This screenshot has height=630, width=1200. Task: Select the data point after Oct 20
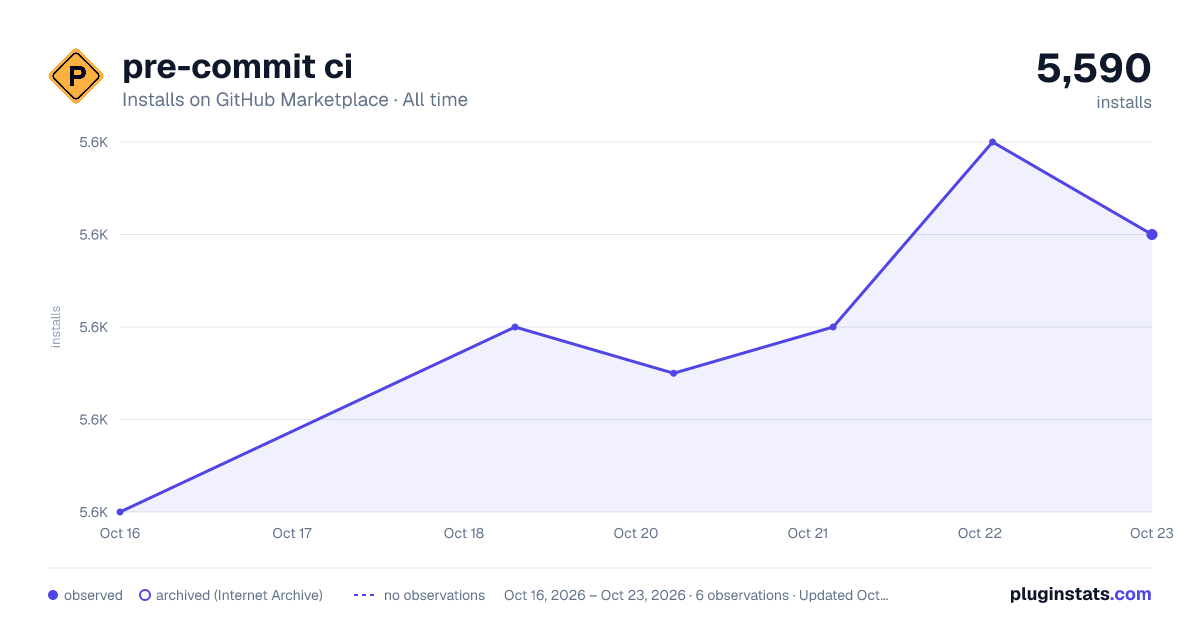(674, 373)
